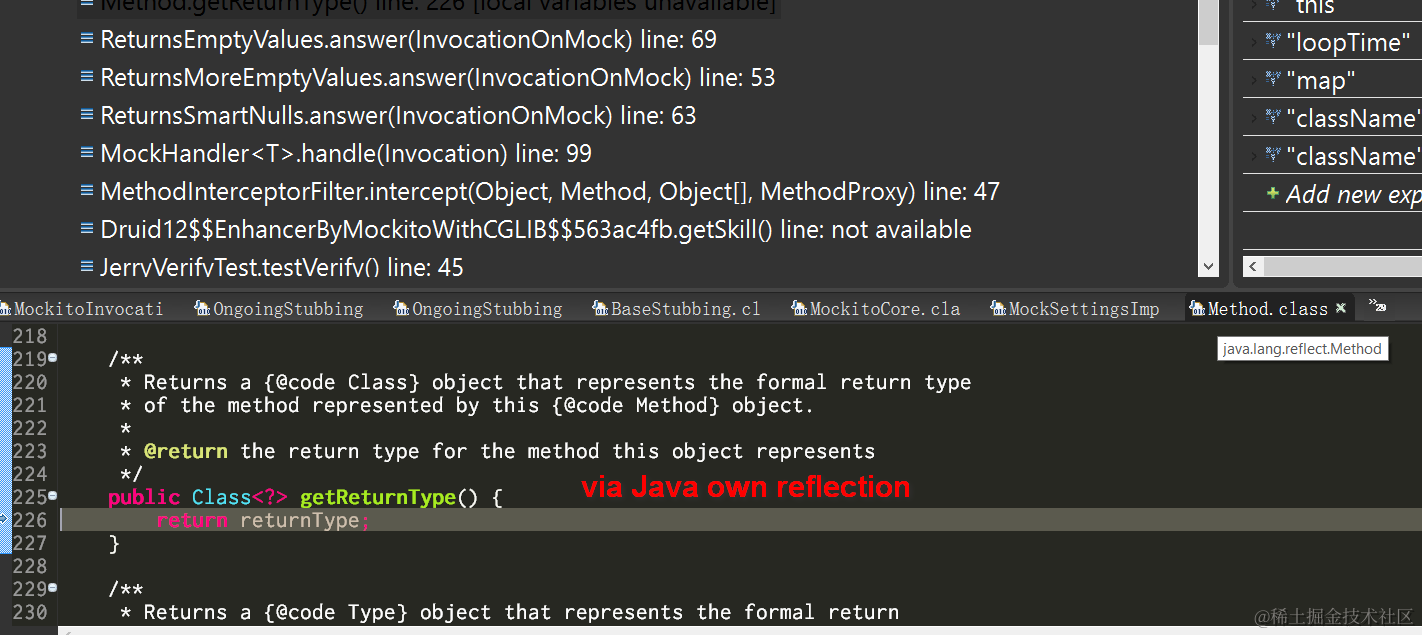Expand first "className" watch expression
The width and height of the screenshot is (1422, 635).
[x=1253, y=118]
